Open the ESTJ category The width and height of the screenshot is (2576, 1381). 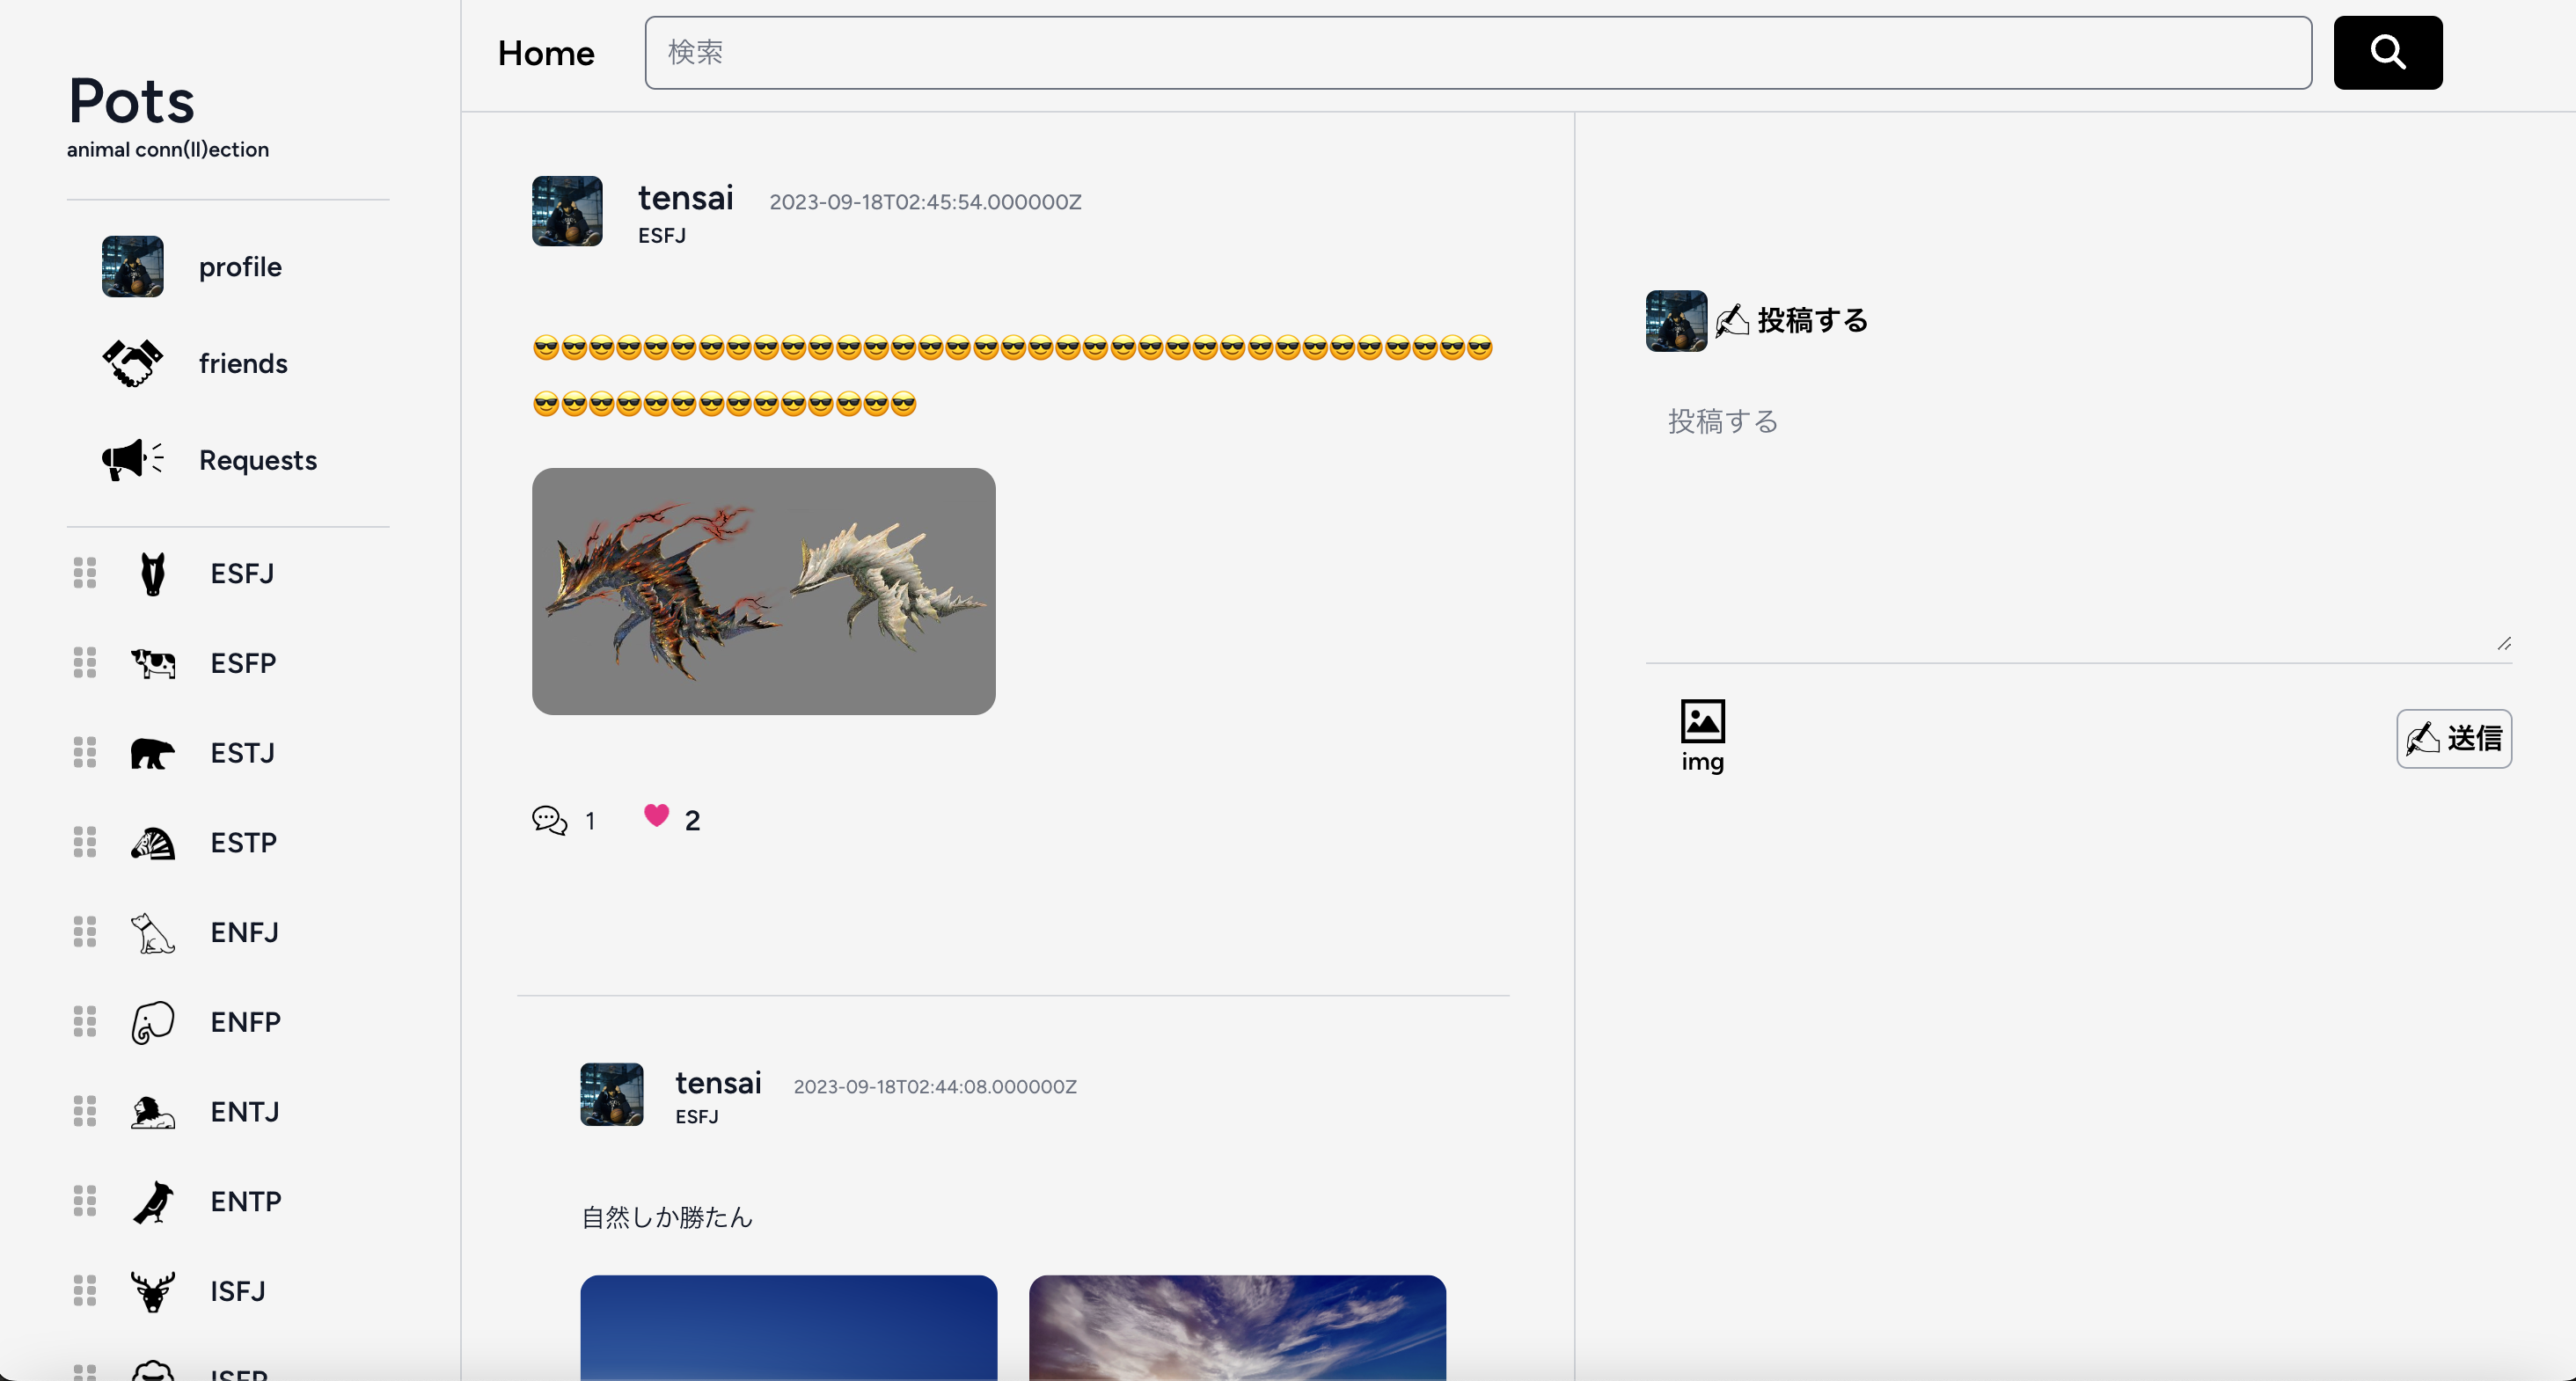(x=242, y=753)
